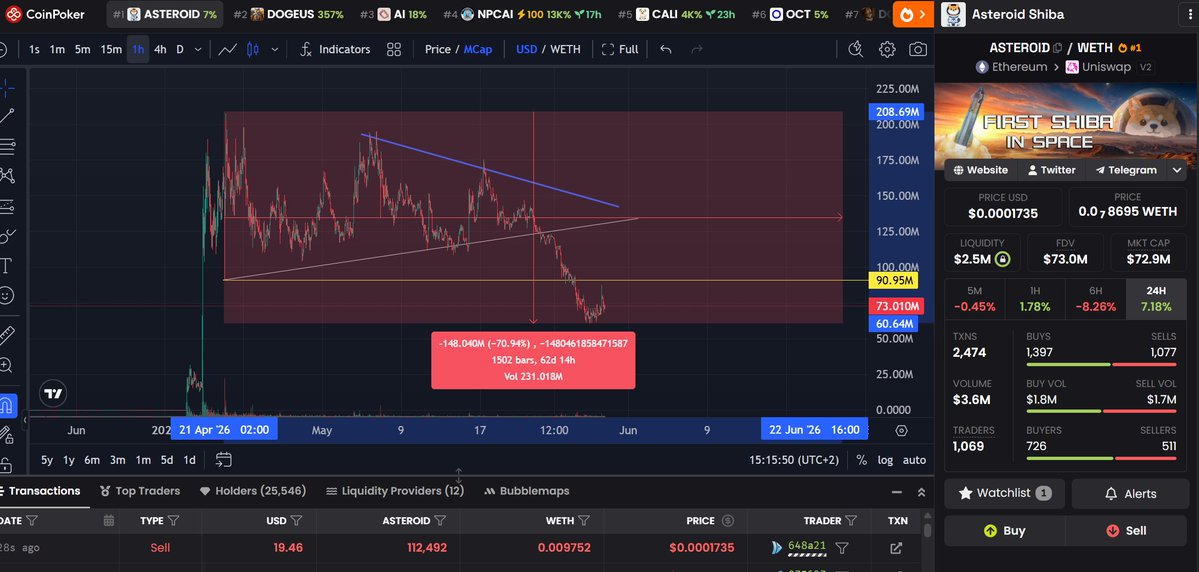This screenshot has height=572, width=1199.
Task: Select the ruler measure tool
Action: tap(7, 335)
